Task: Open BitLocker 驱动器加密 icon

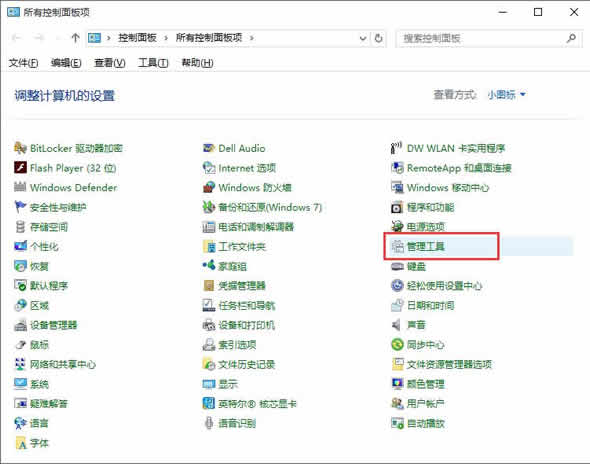Action: point(20,148)
